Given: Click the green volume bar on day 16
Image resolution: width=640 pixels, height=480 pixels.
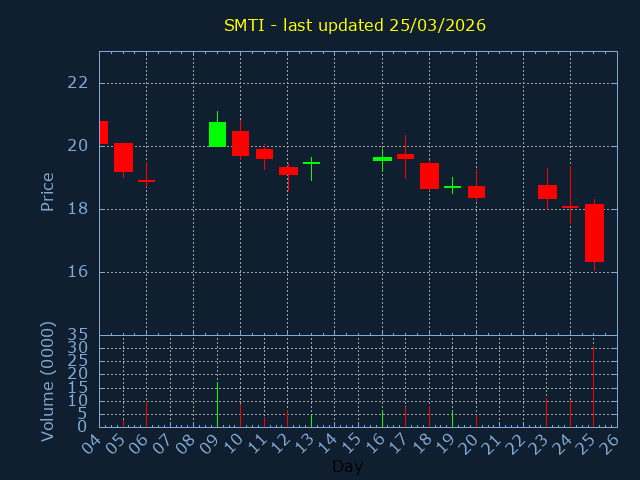Looking at the screenshot, I should [x=382, y=418].
